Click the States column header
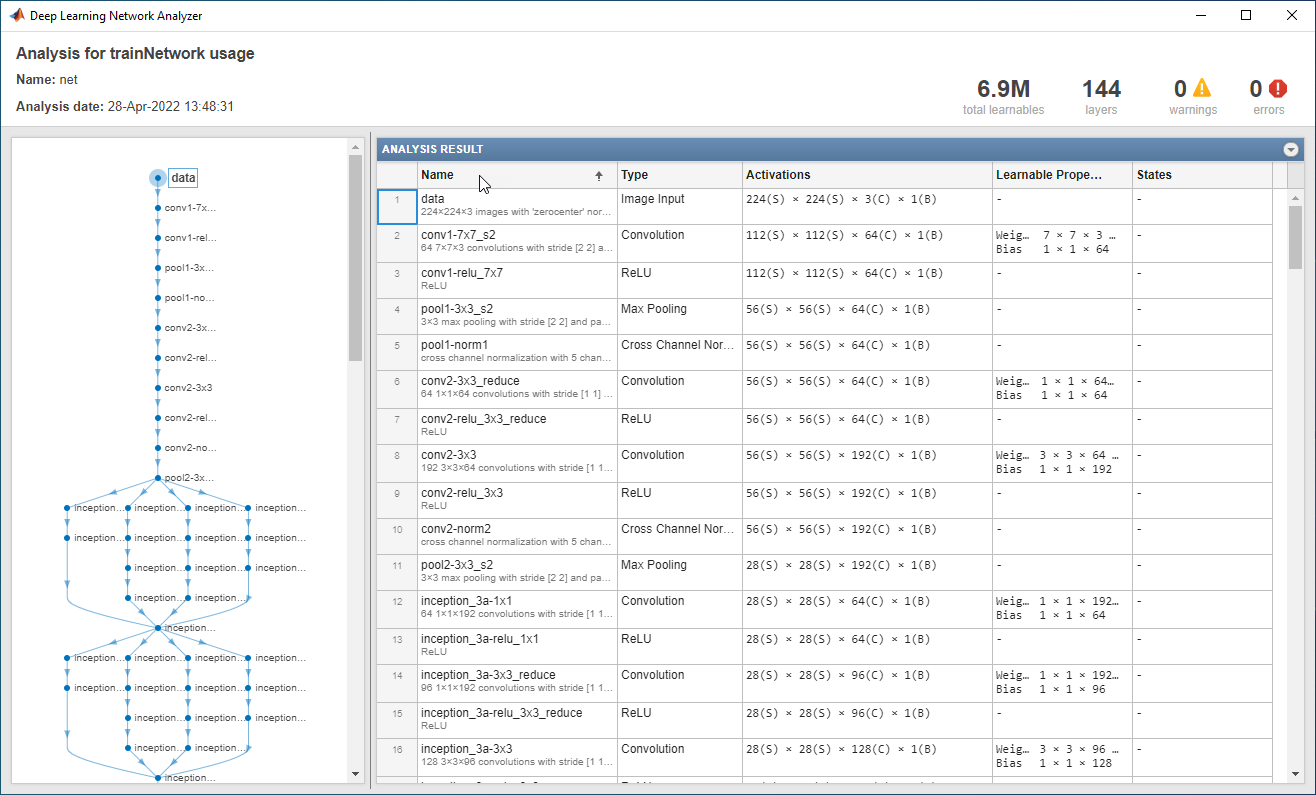The height and width of the screenshot is (795, 1316). pos(1201,175)
